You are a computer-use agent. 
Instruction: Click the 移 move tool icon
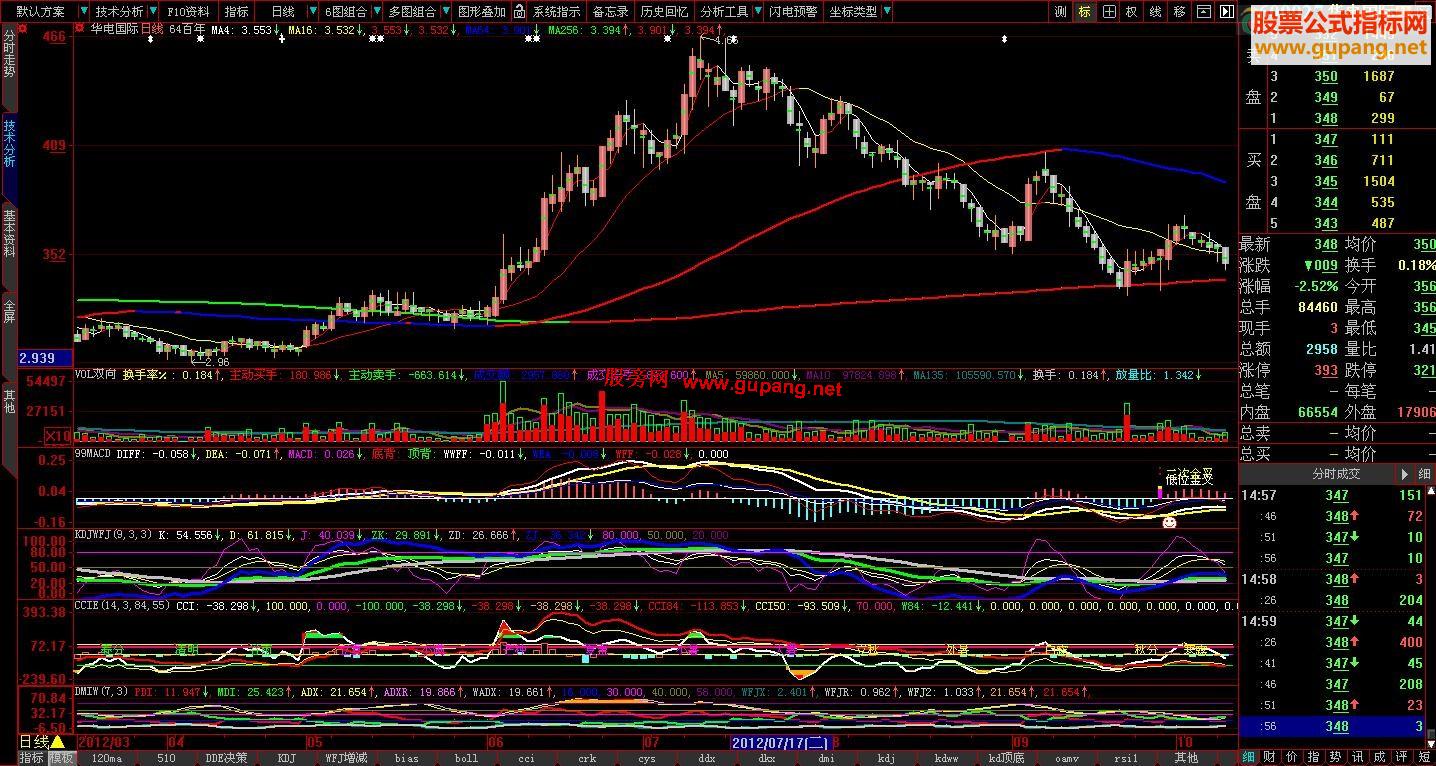pyautogui.click(x=1180, y=12)
